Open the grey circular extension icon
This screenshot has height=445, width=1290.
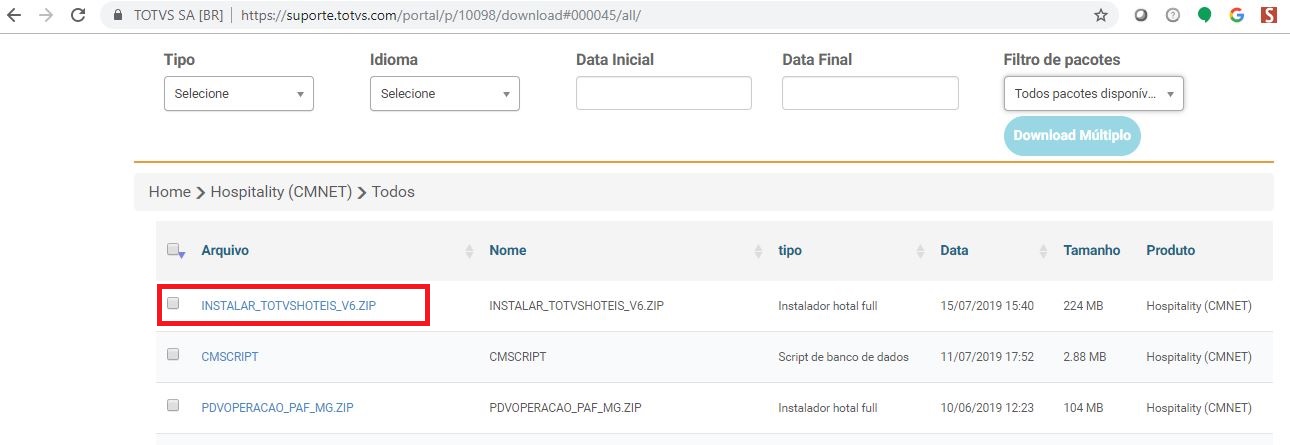(x=1140, y=16)
